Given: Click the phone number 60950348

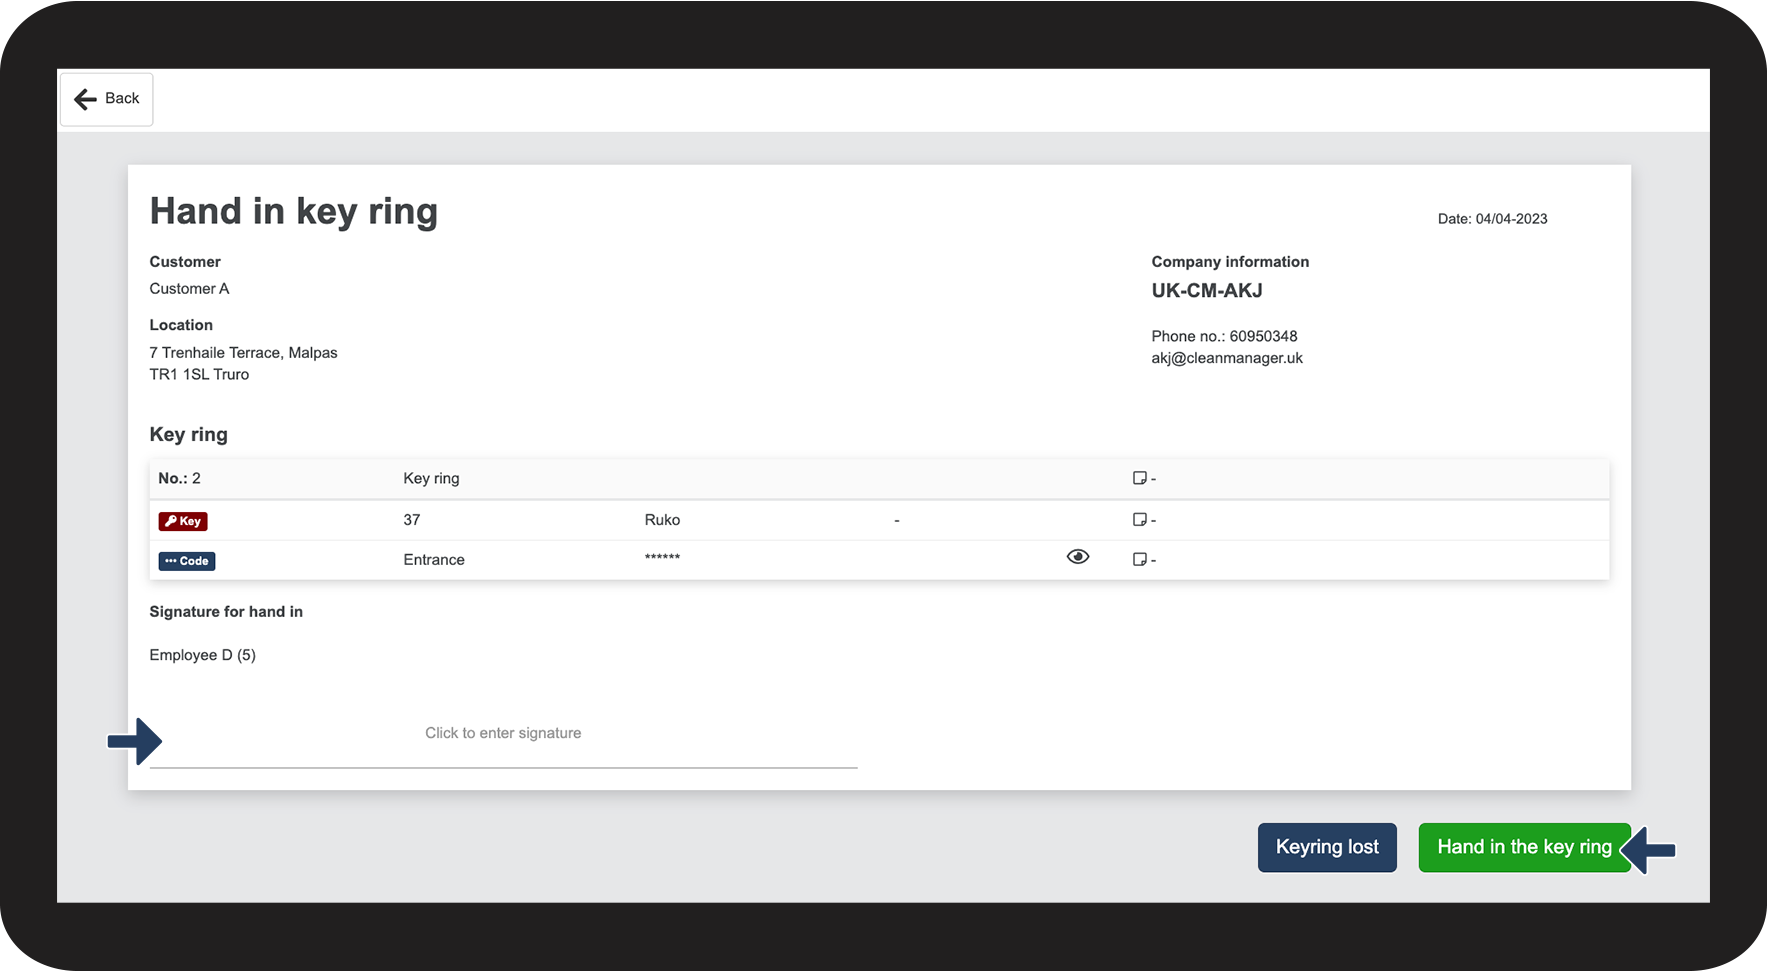Looking at the screenshot, I should [x=1263, y=336].
